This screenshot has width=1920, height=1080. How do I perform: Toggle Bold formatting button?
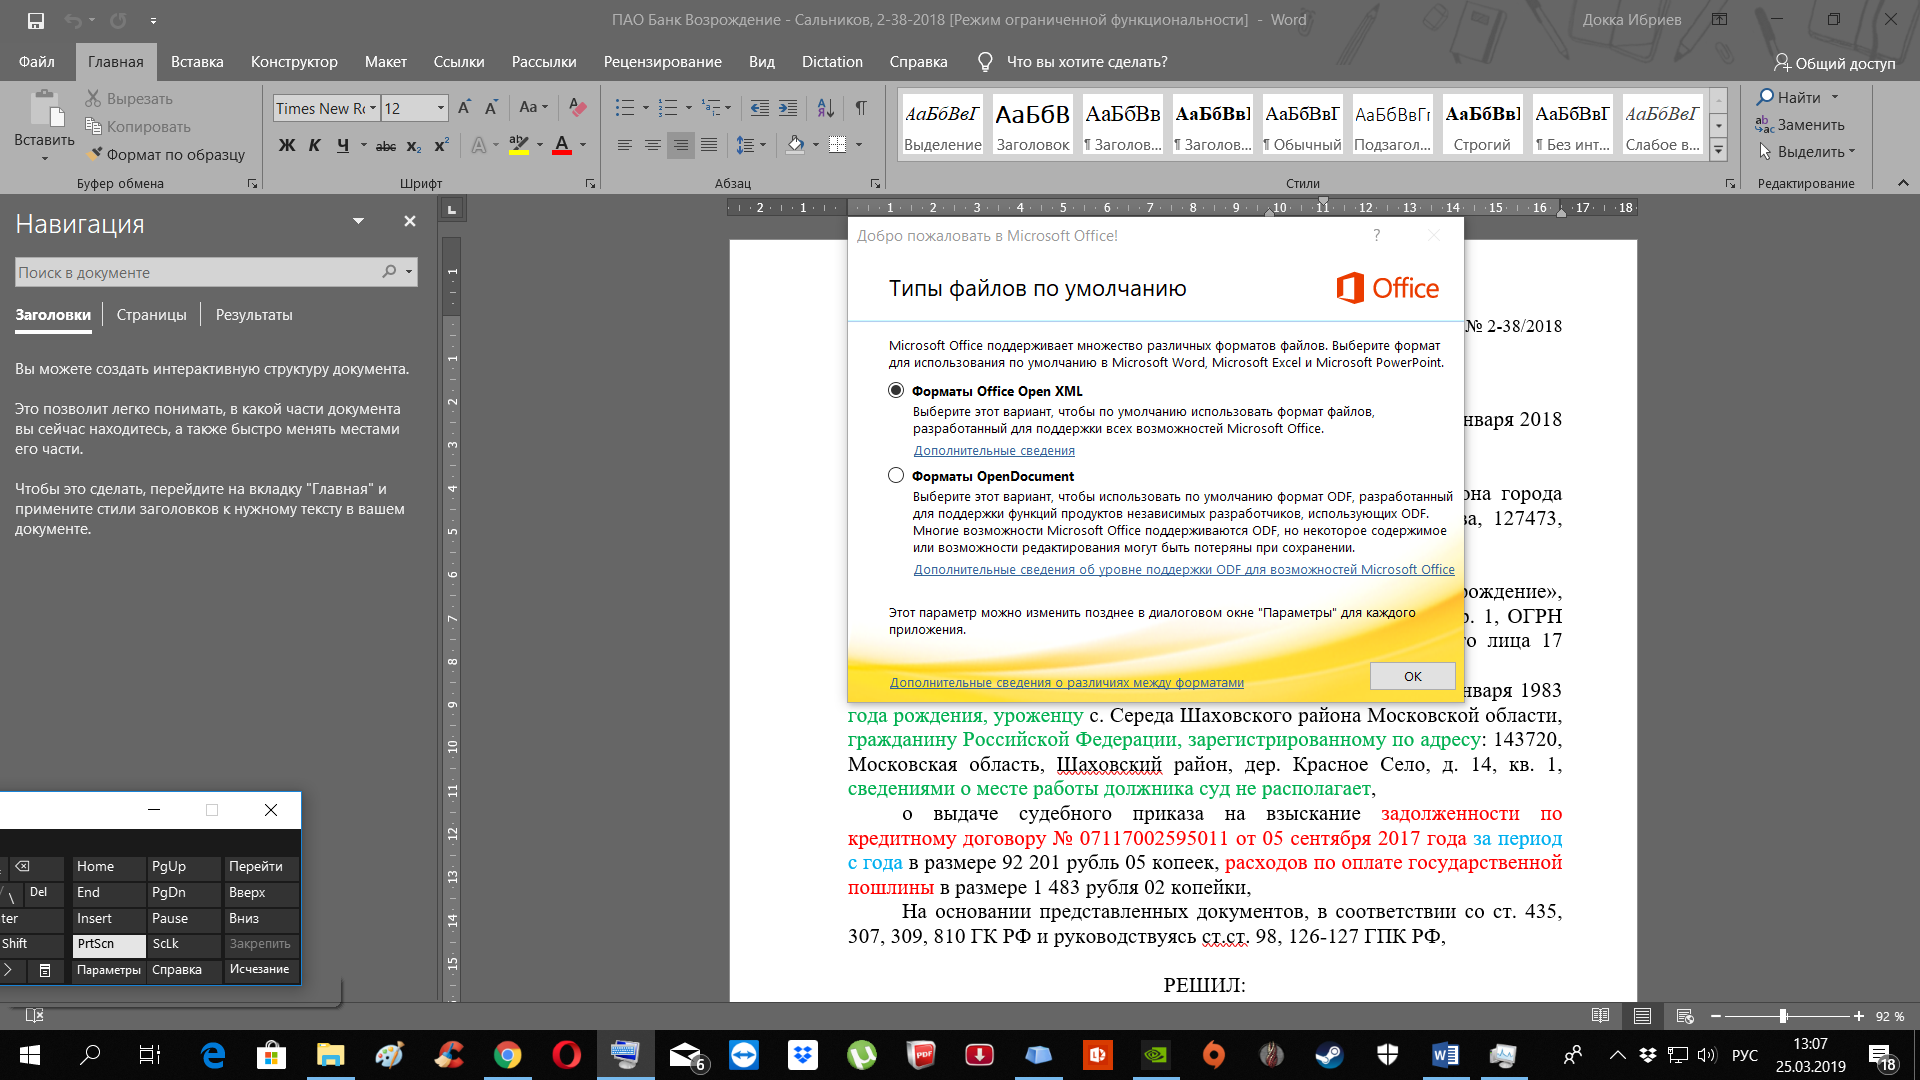click(x=287, y=146)
